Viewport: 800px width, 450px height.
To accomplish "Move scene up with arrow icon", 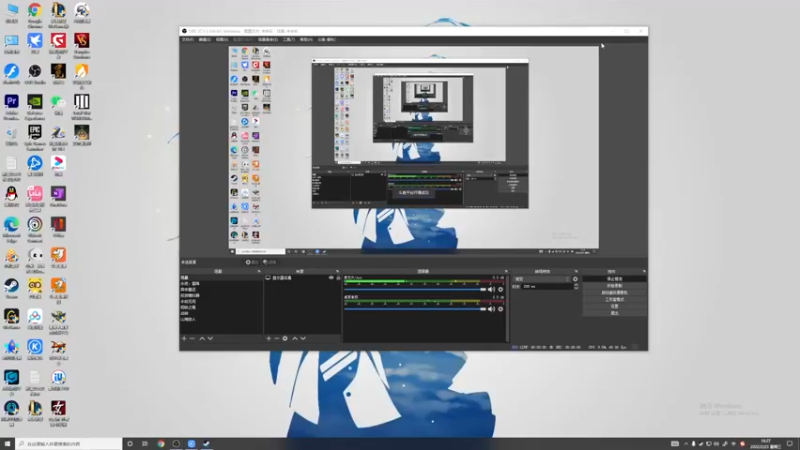I will tap(202, 338).
